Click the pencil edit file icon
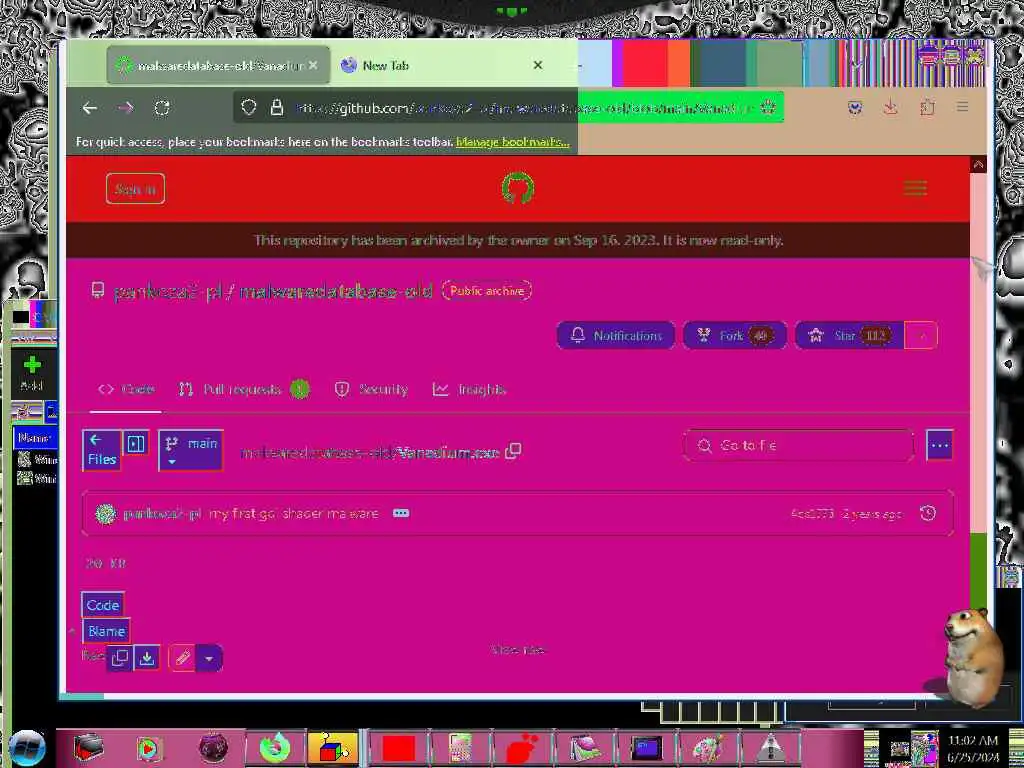 tap(182, 658)
